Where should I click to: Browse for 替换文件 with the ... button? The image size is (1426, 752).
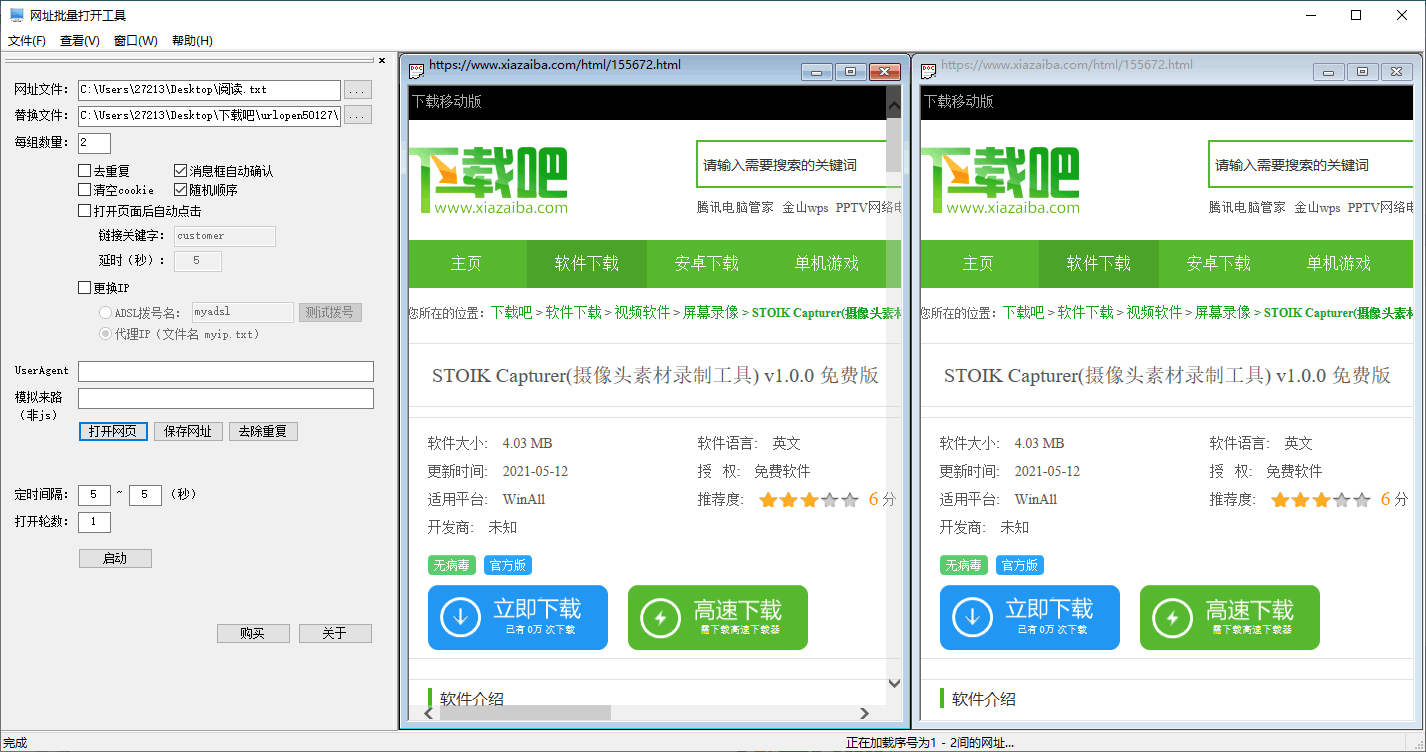pos(358,116)
